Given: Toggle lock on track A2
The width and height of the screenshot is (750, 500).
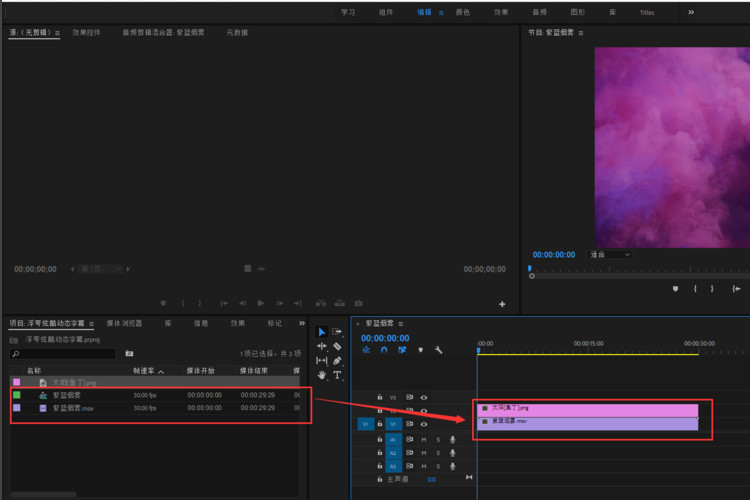Looking at the screenshot, I should (379, 453).
